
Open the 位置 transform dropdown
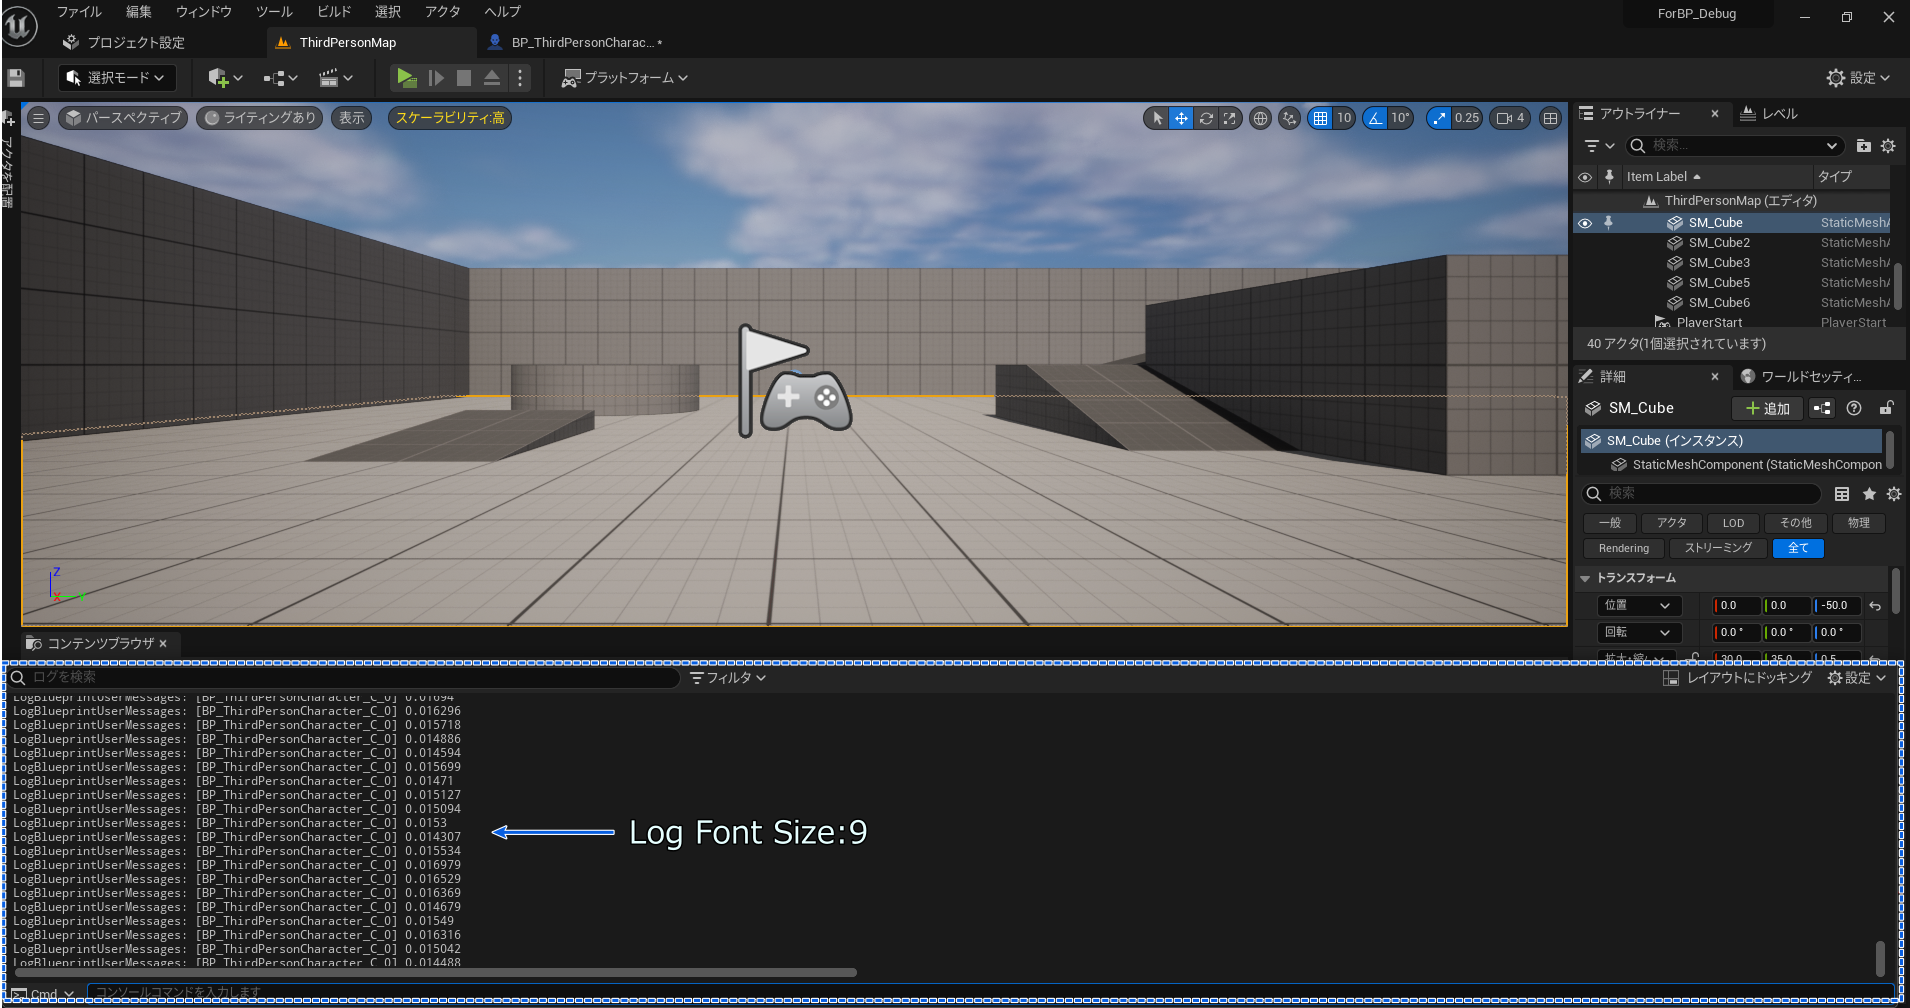[x=1638, y=605]
